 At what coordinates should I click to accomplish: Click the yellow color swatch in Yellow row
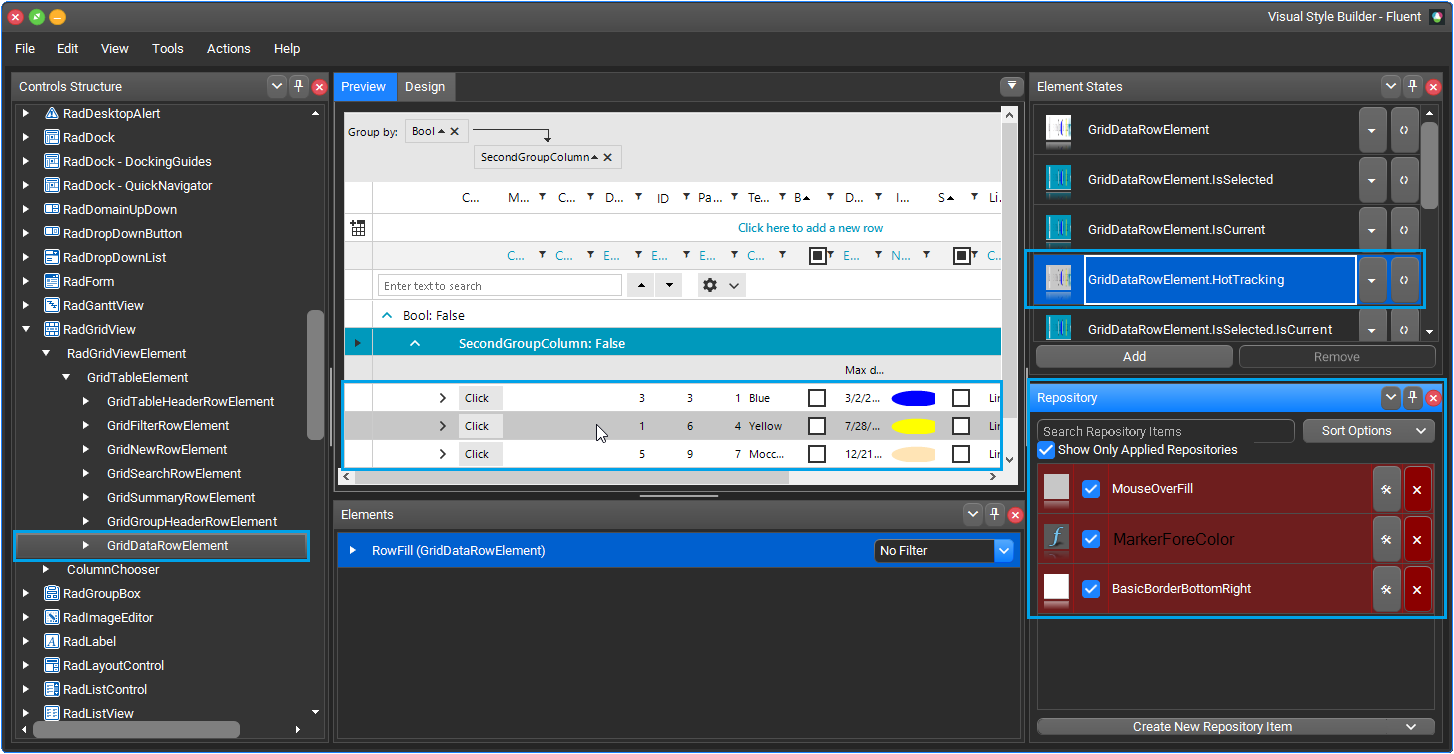point(913,426)
